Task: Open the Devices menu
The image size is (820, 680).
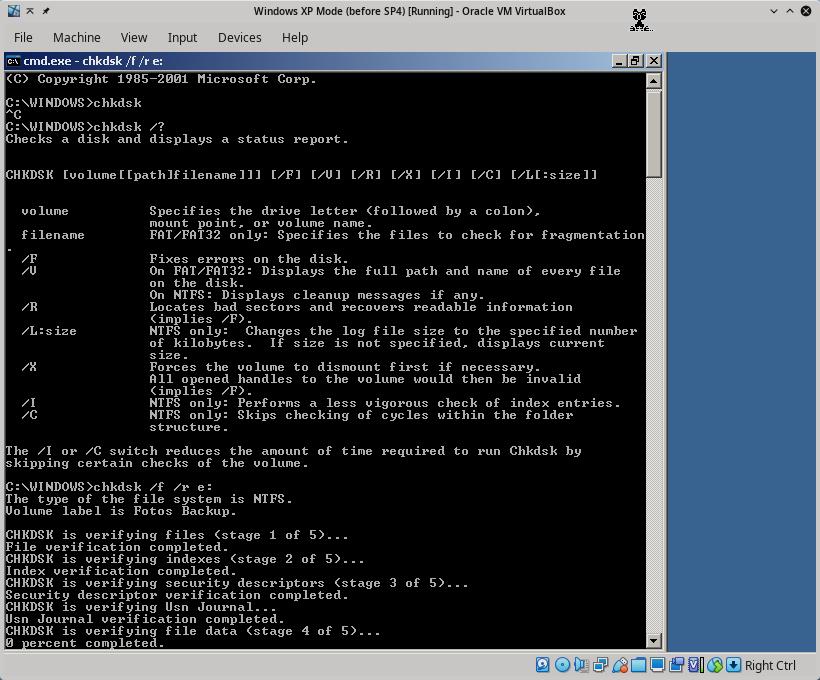Action: click(x=240, y=38)
